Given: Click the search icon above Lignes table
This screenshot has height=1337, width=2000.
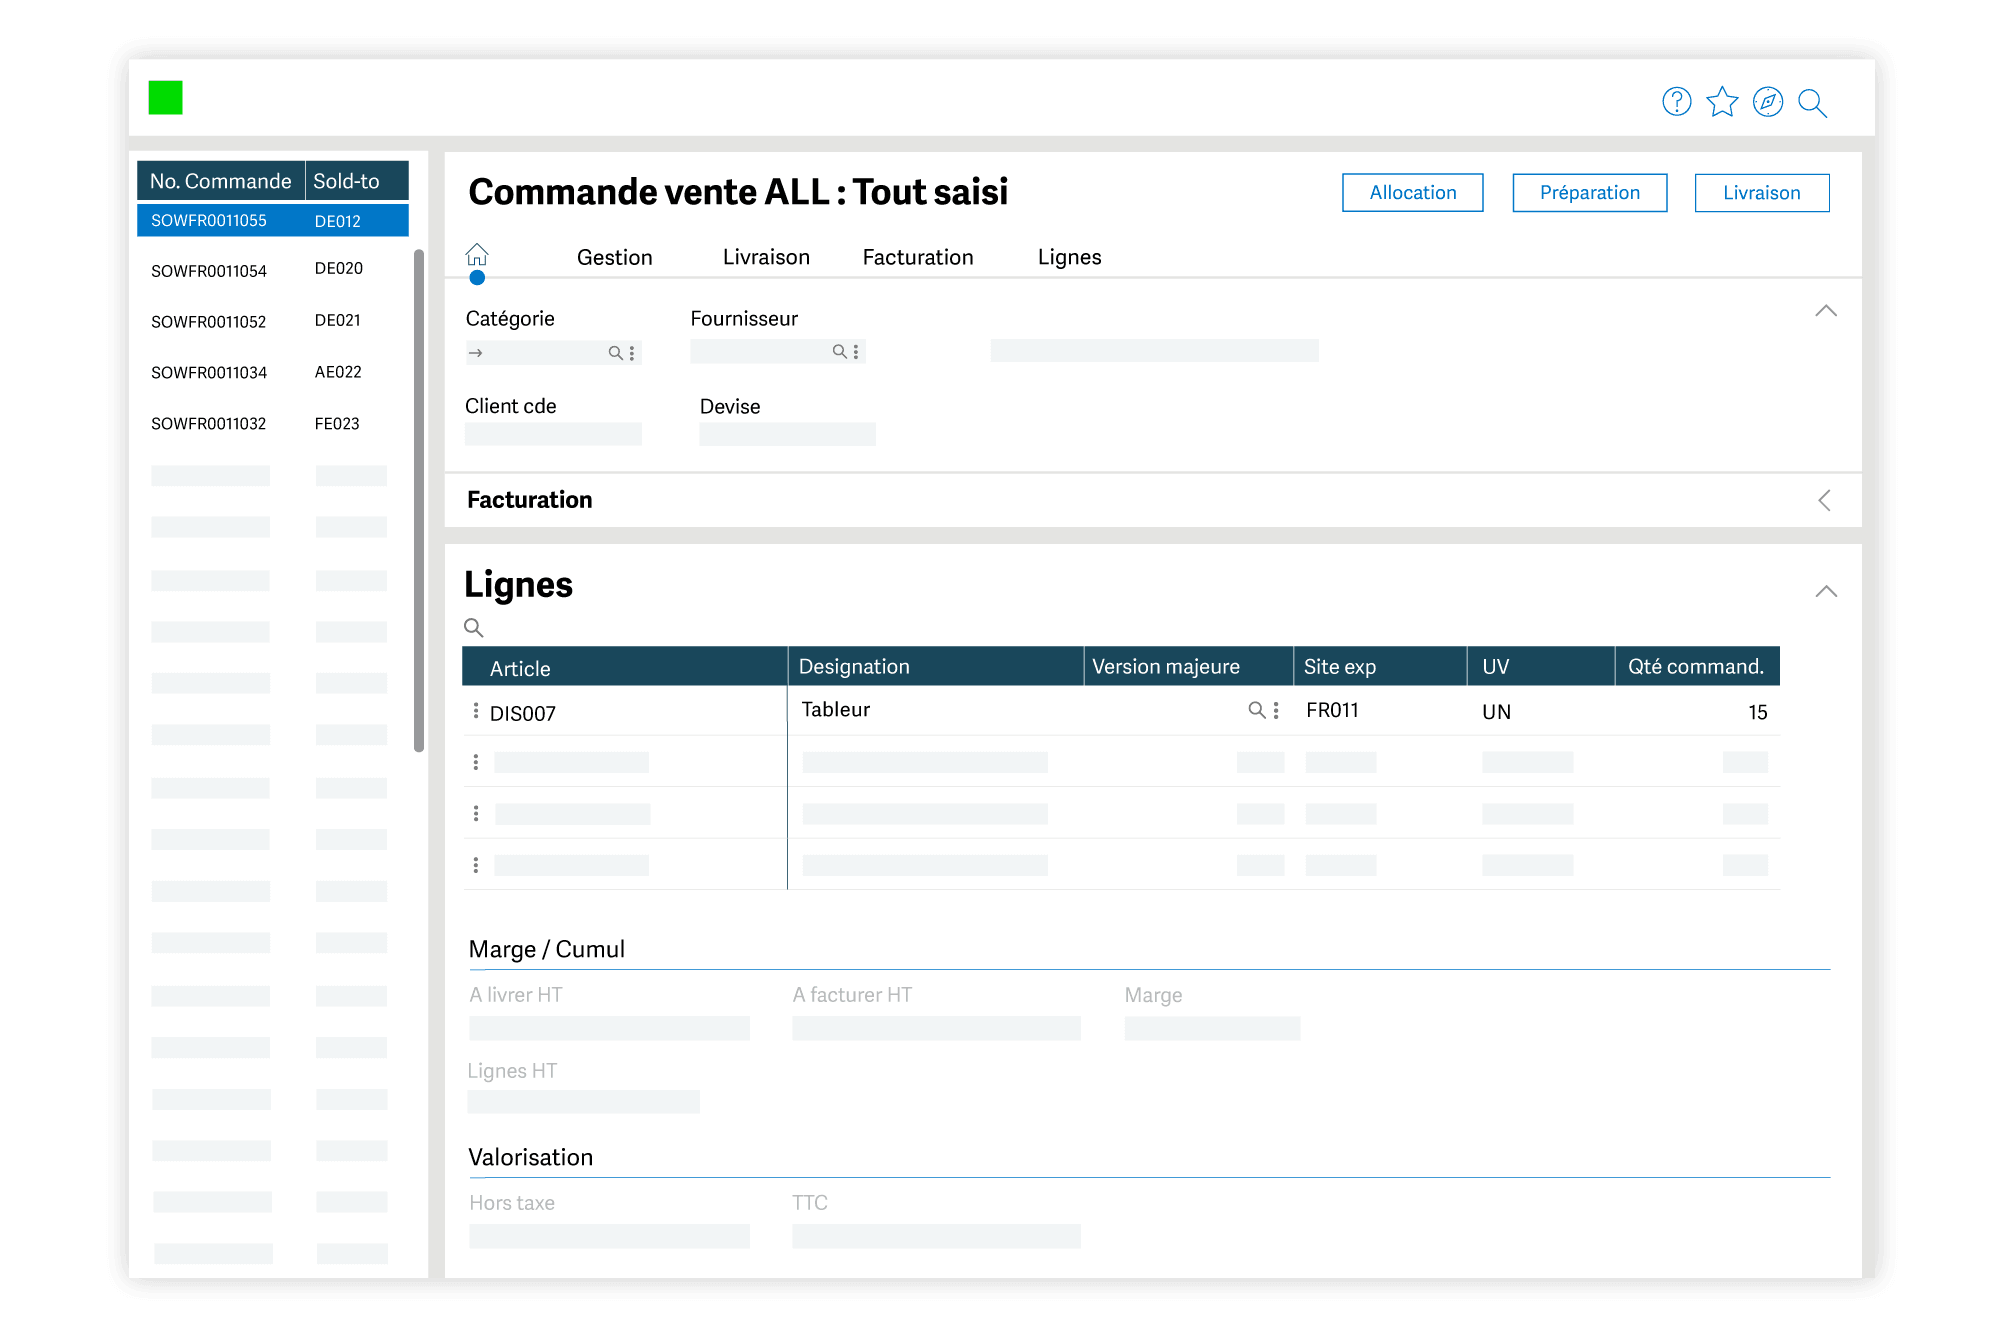Looking at the screenshot, I should [474, 628].
